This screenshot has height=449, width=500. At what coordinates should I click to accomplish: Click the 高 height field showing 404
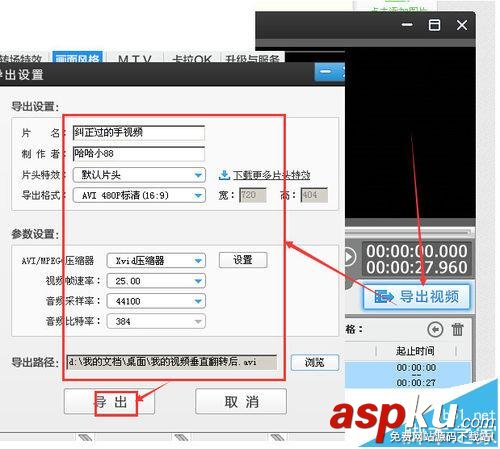tap(314, 195)
